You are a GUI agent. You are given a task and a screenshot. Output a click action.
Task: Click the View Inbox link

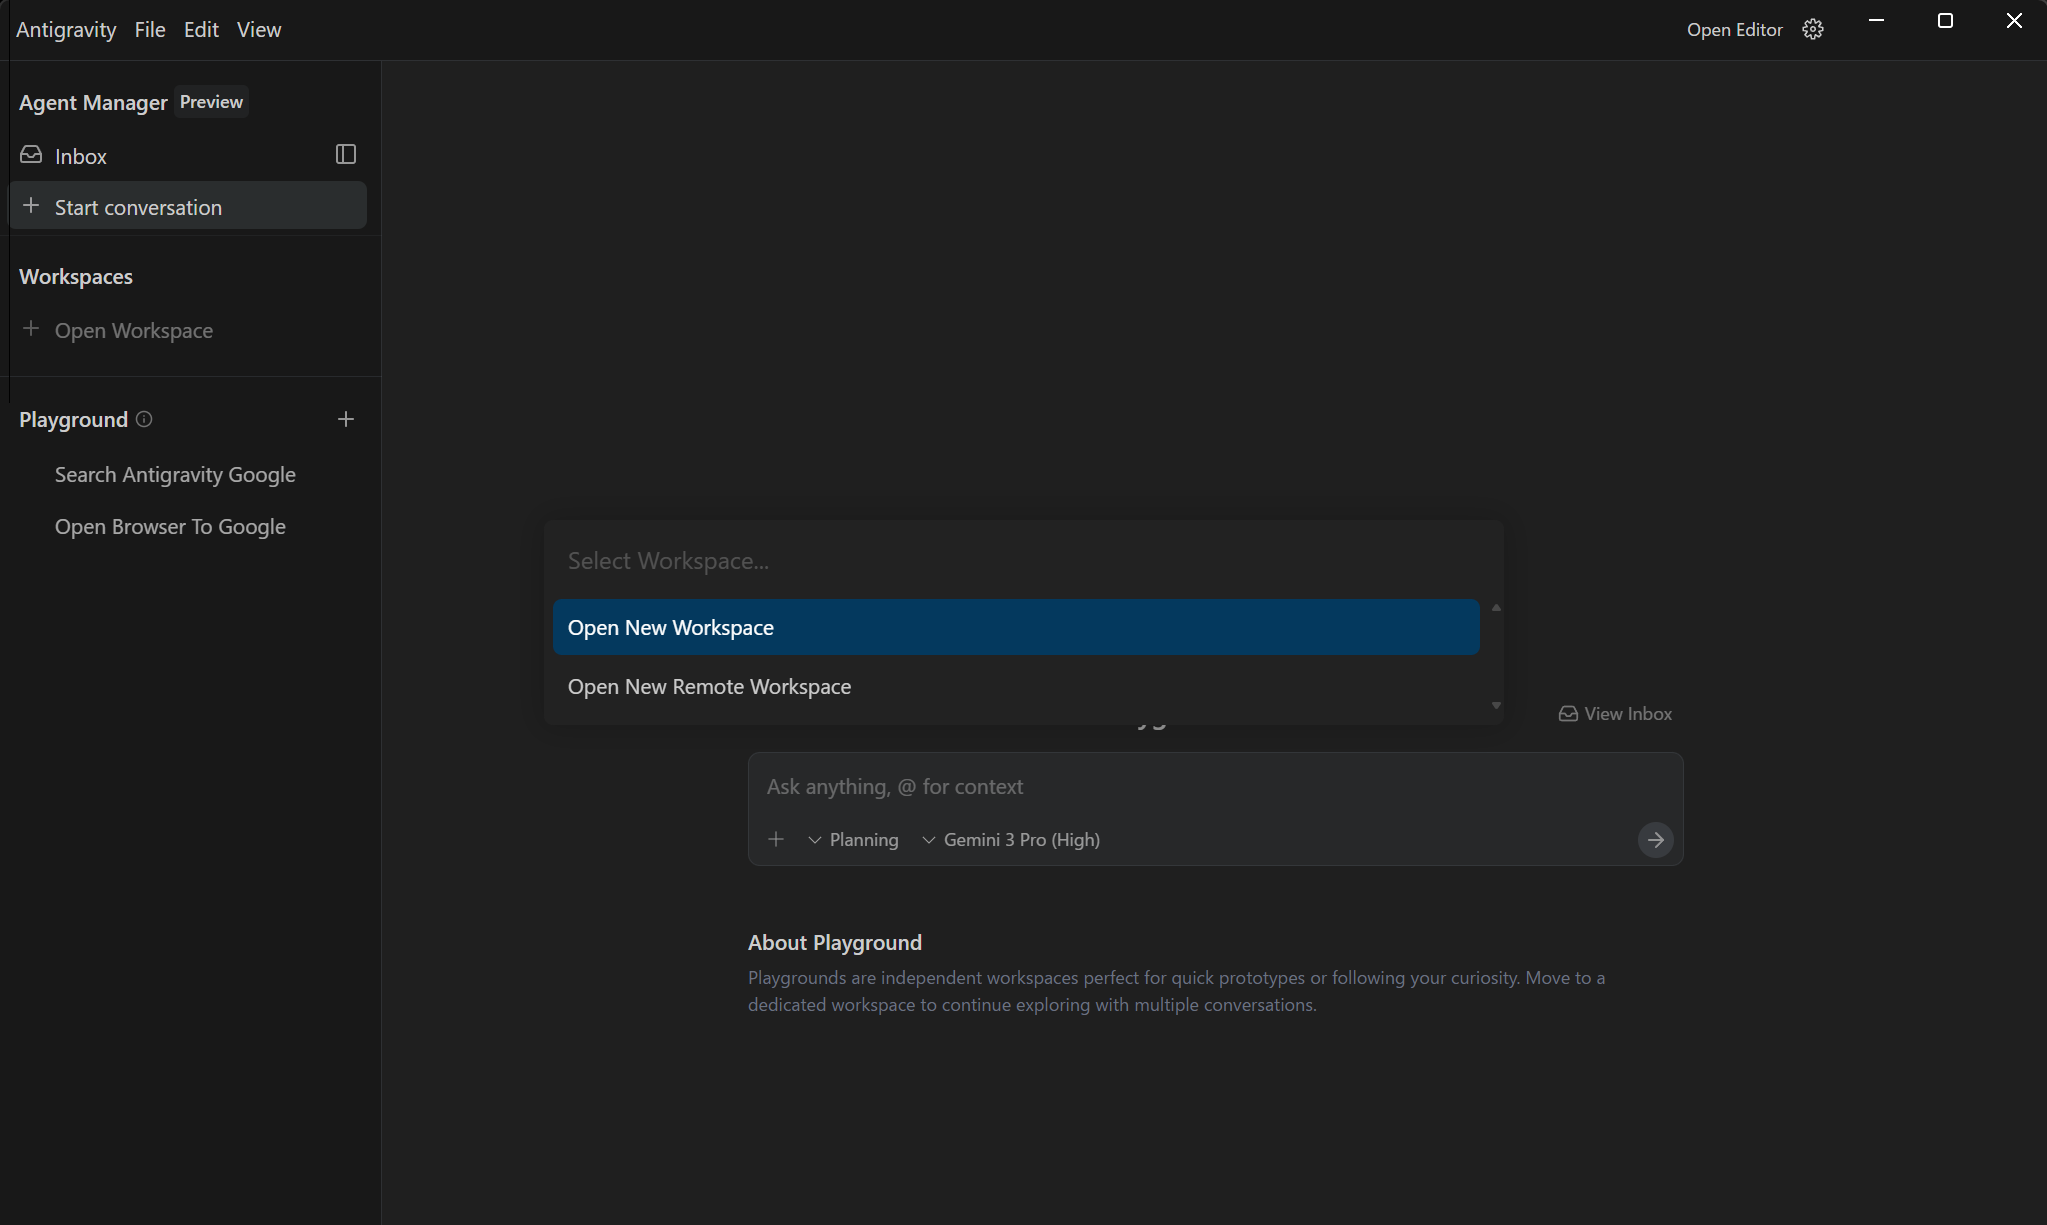click(x=1615, y=714)
